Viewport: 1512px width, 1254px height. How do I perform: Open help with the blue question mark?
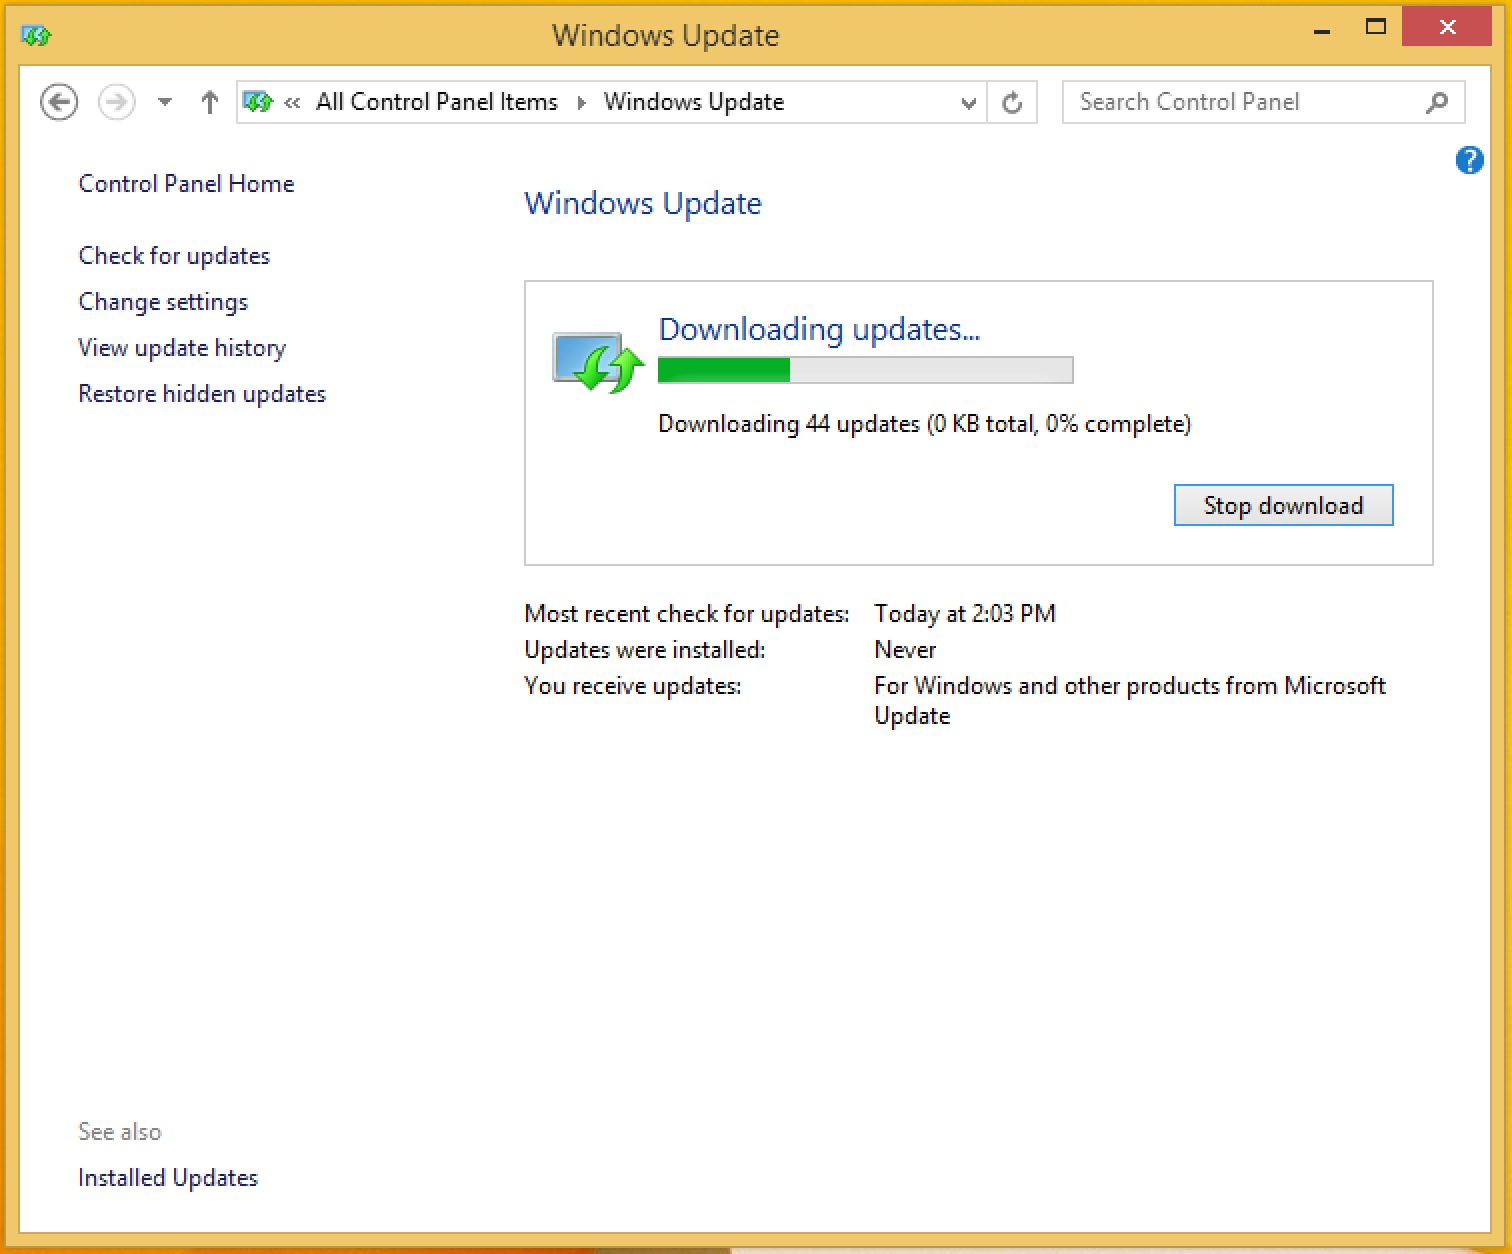click(1469, 160)
